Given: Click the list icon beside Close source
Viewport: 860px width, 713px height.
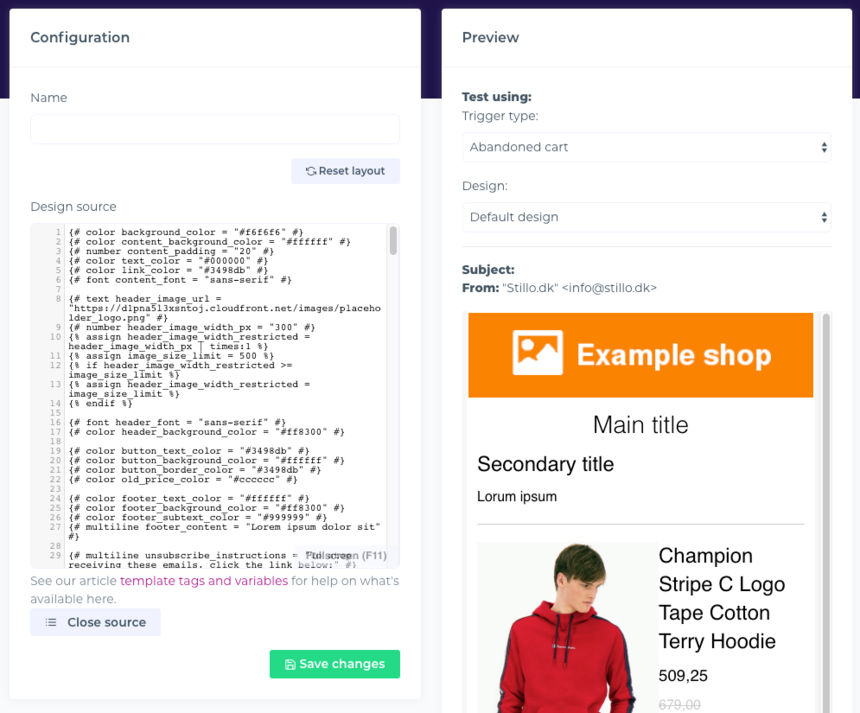Looking at the screenshot, I should (51, 622).
